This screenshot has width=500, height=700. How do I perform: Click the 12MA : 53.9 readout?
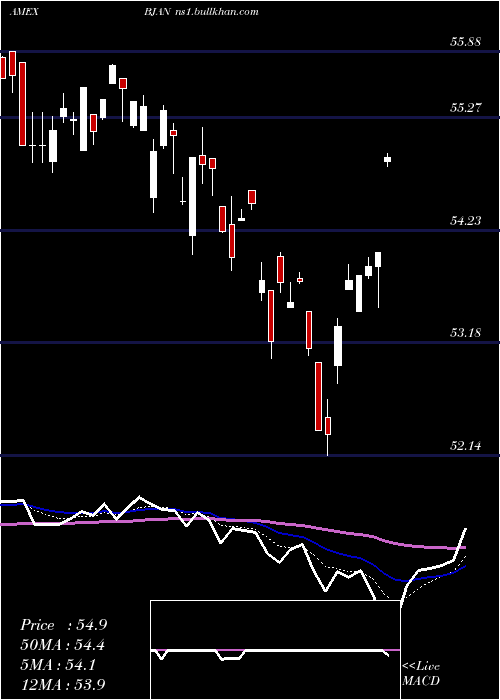click(63, 684)
